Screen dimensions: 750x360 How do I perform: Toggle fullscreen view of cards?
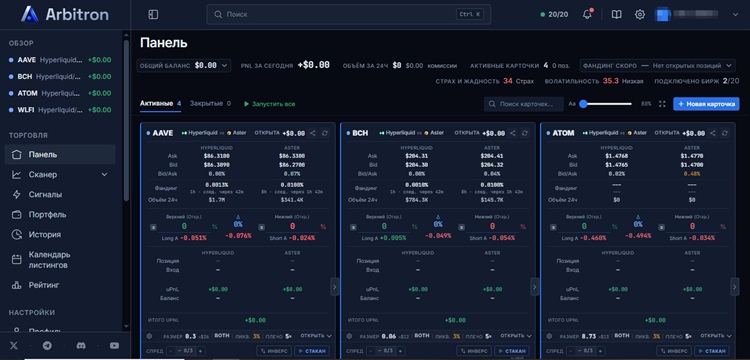(x=662, y=104)
